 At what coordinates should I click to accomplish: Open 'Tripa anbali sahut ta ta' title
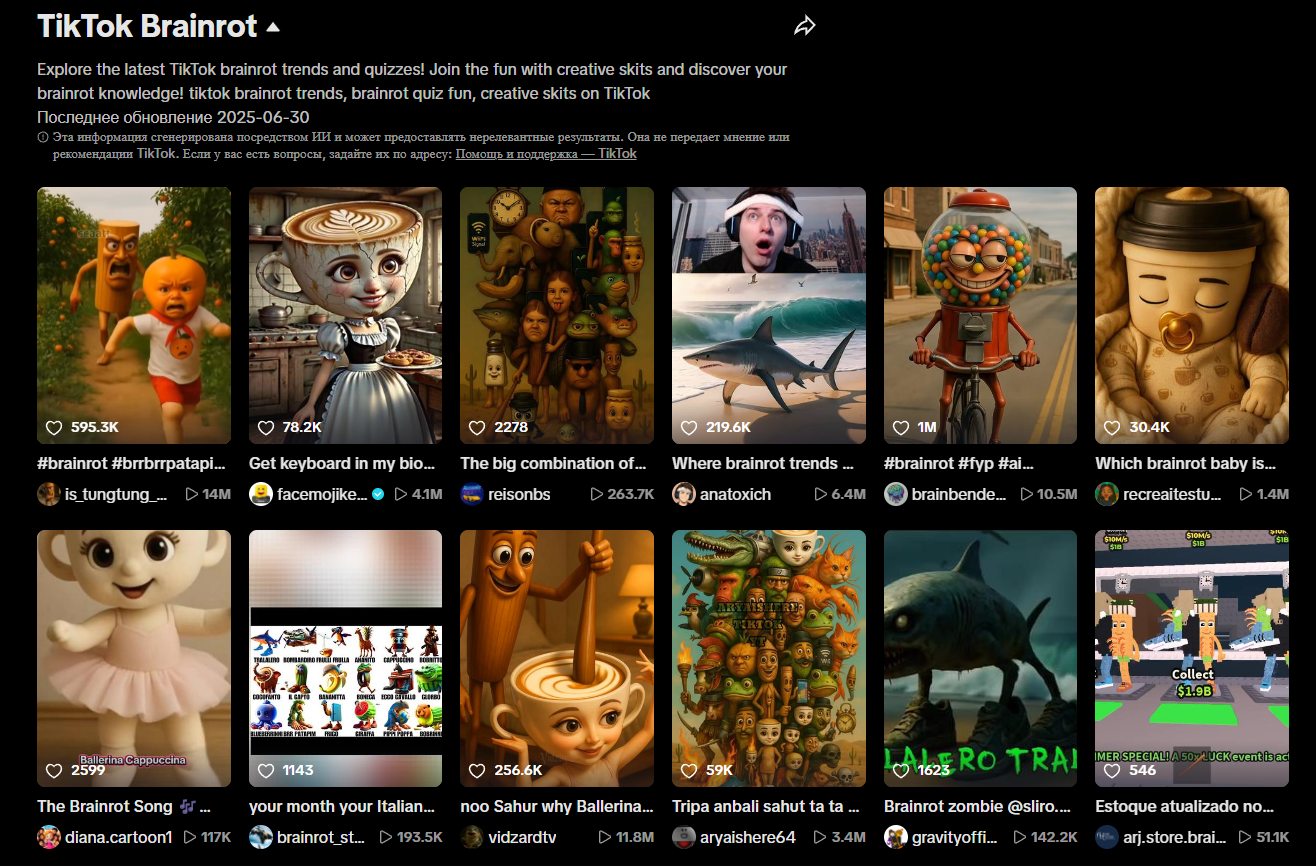click(766, 806)
